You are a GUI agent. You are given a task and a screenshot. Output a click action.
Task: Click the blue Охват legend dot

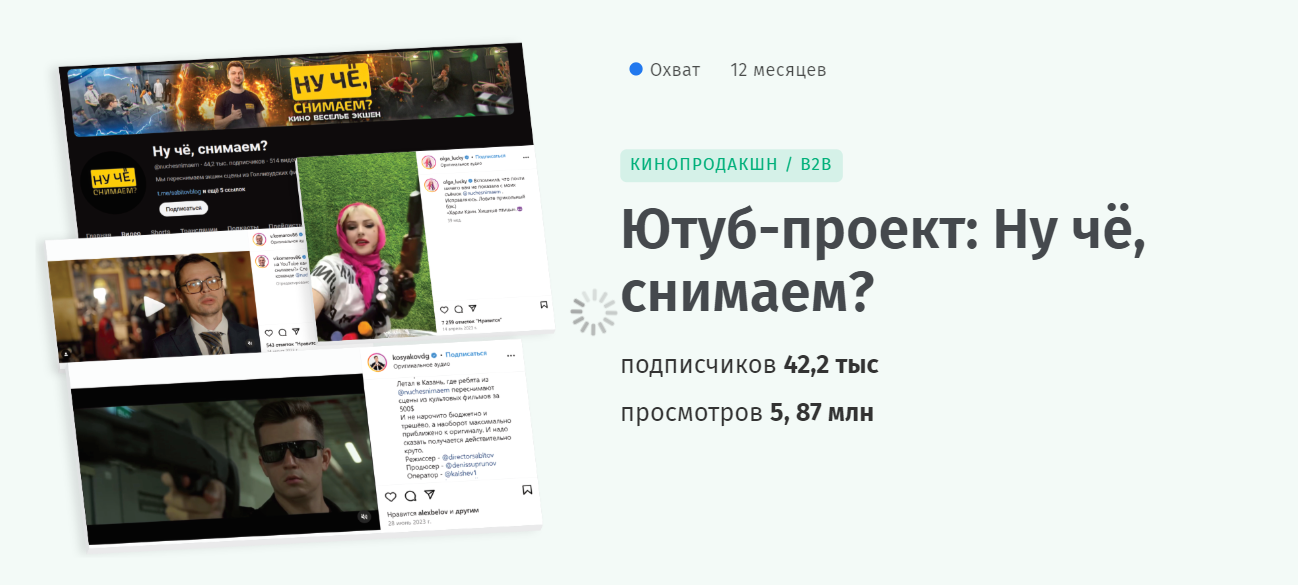(636, 69)
